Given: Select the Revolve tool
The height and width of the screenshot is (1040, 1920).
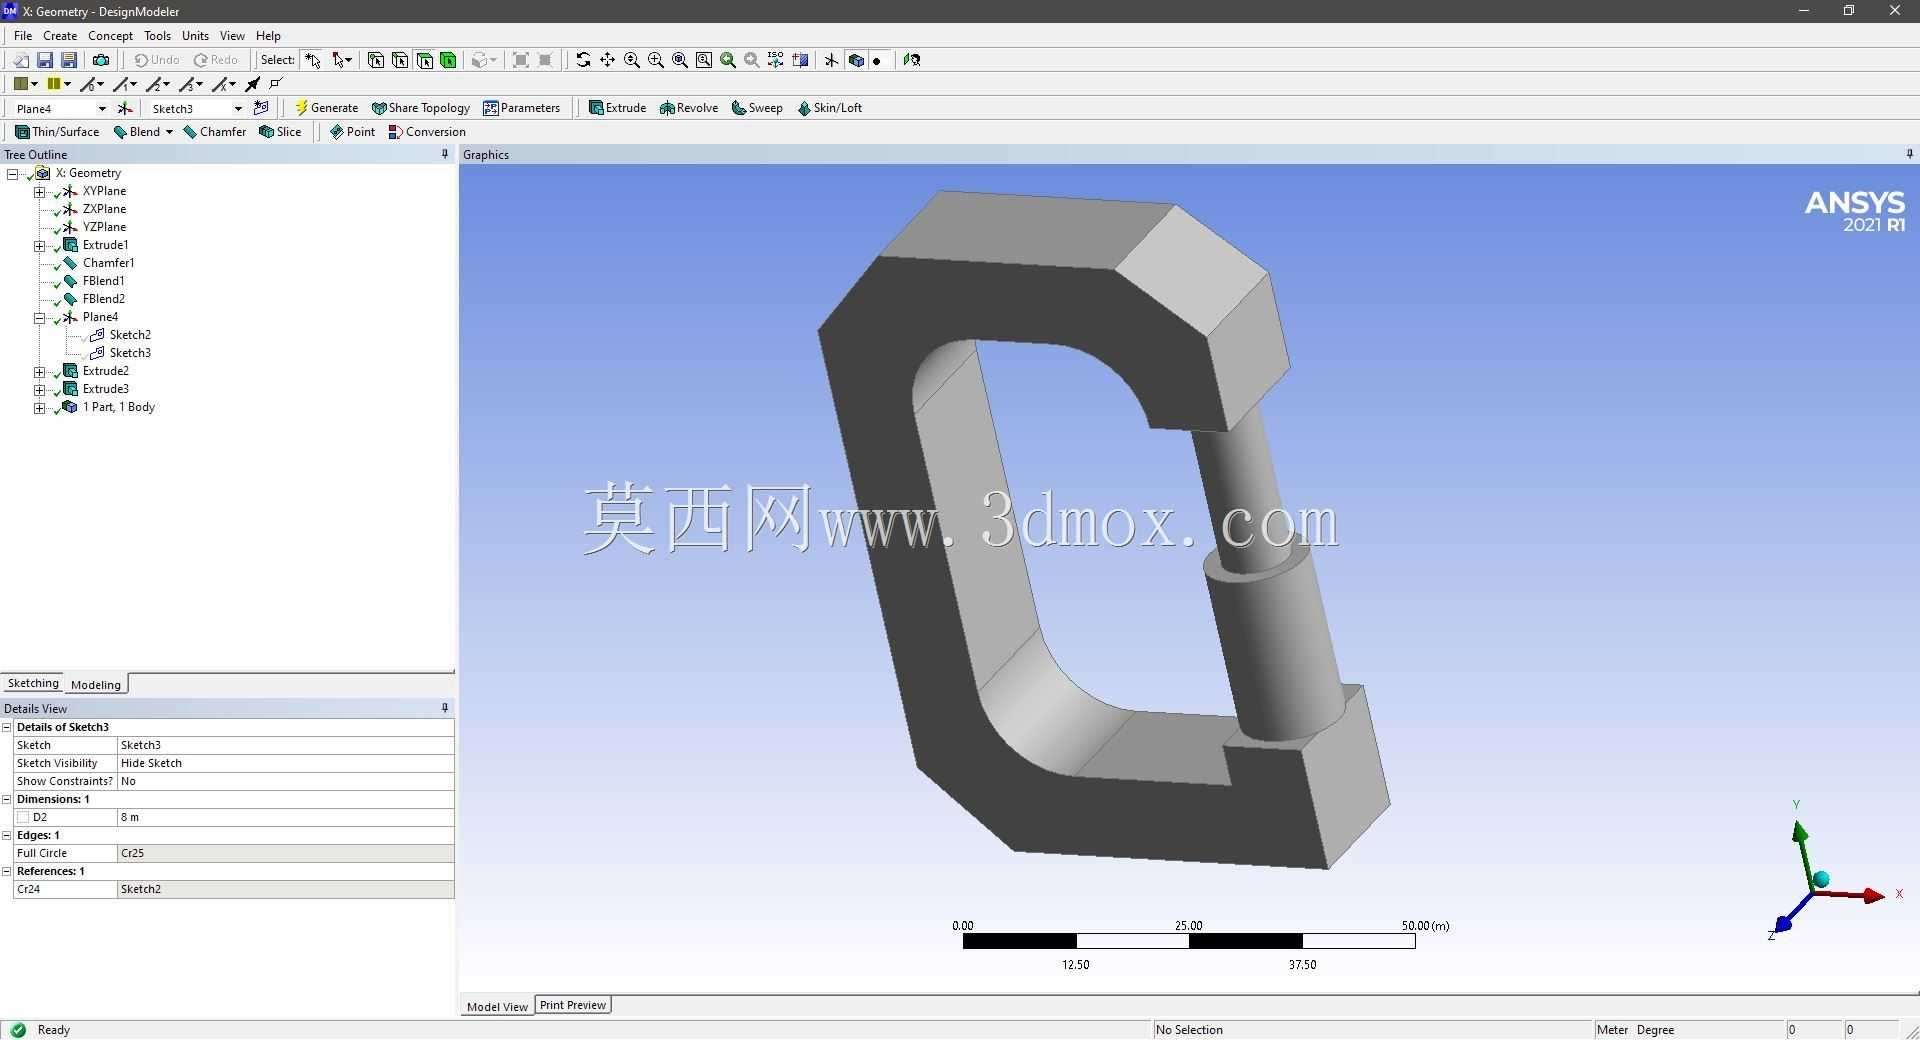Looking at the screenshot, I should 689,108.
